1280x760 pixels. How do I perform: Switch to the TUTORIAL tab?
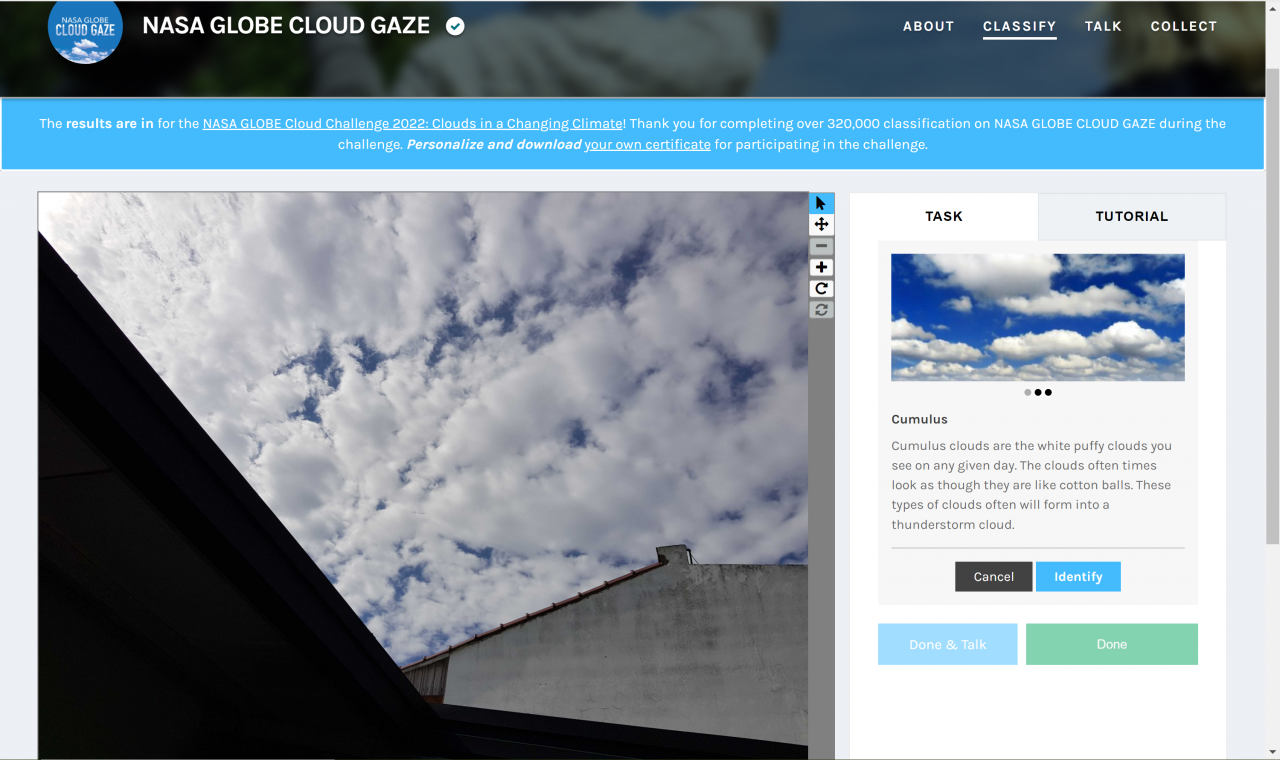(1132, 216)
